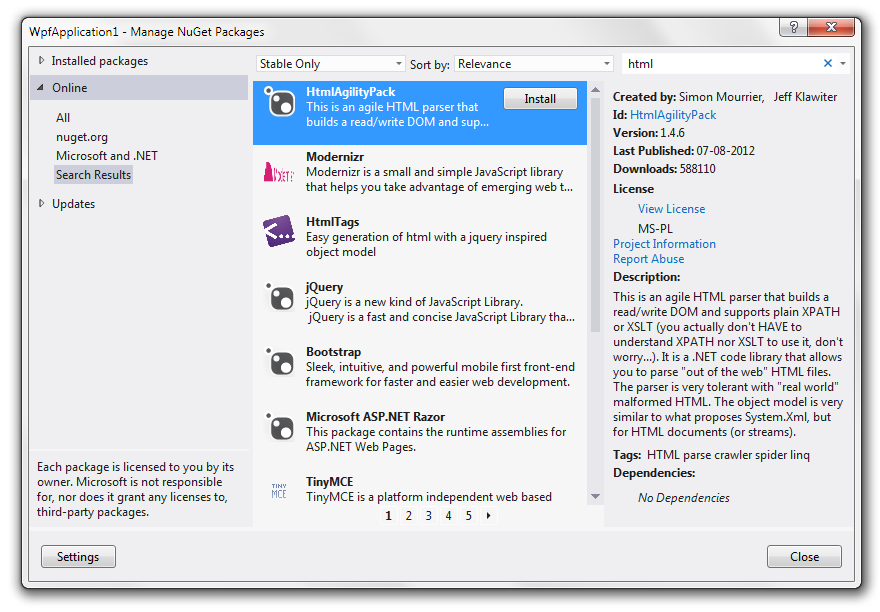This screenshot has height=612, width=880.
Task: Select the Modernizr package entry
Action: [x=420, y=177]
